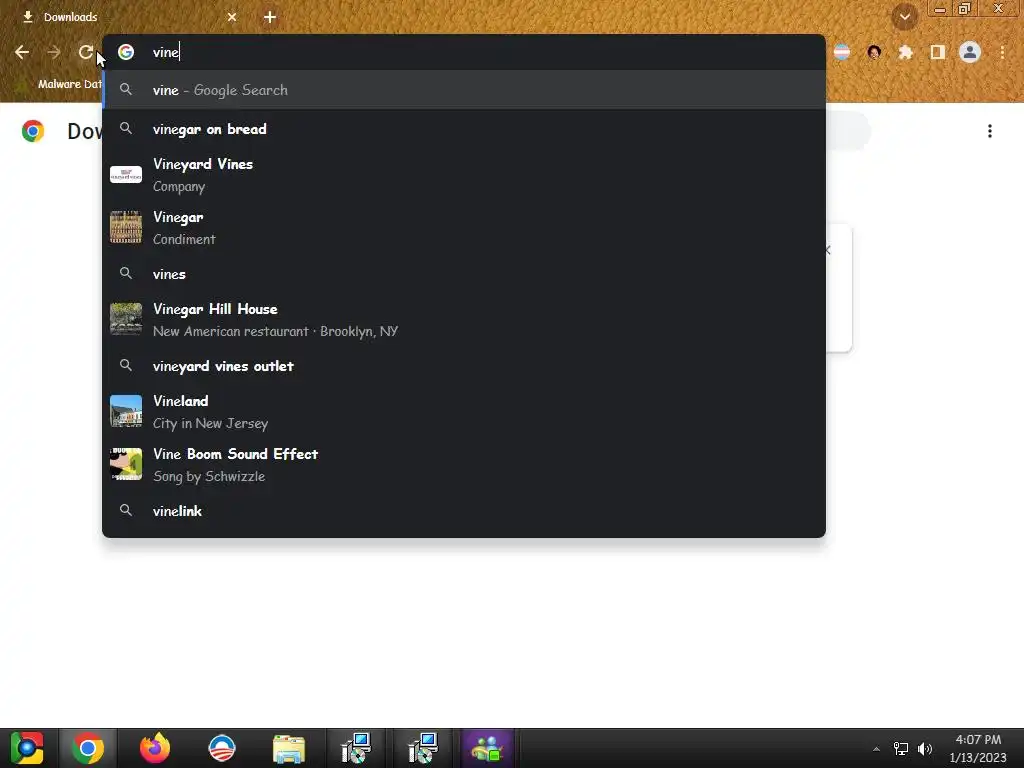Click the Vinegar barrels thumbnail
This screenshot has width=1024, height=768.
tap(126, 227)
